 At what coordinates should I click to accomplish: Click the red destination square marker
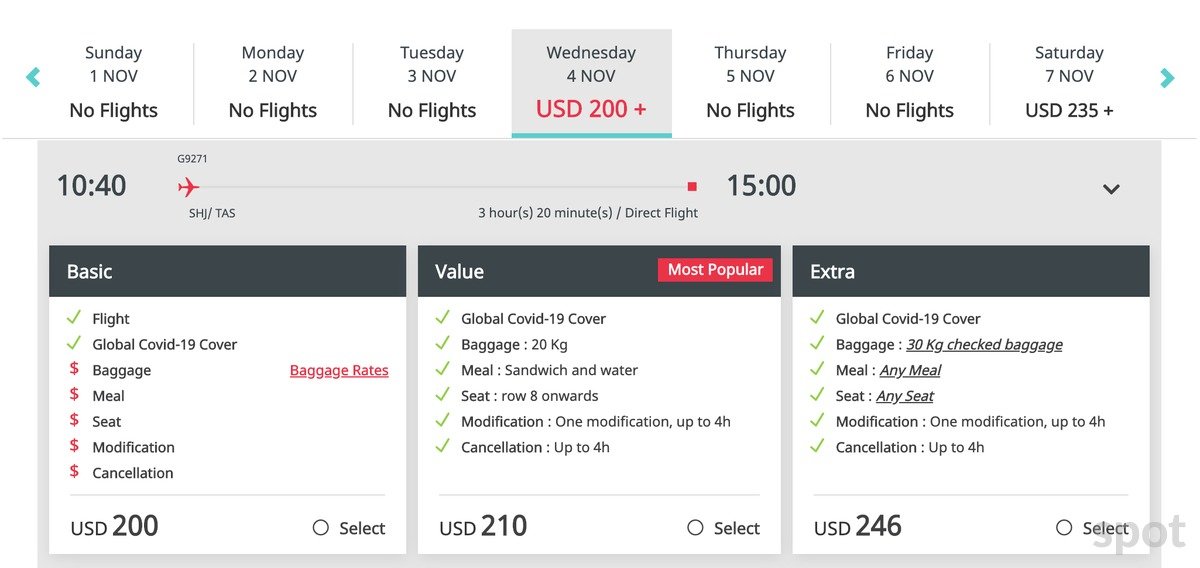pyautogui.click(x=692, y=187)
